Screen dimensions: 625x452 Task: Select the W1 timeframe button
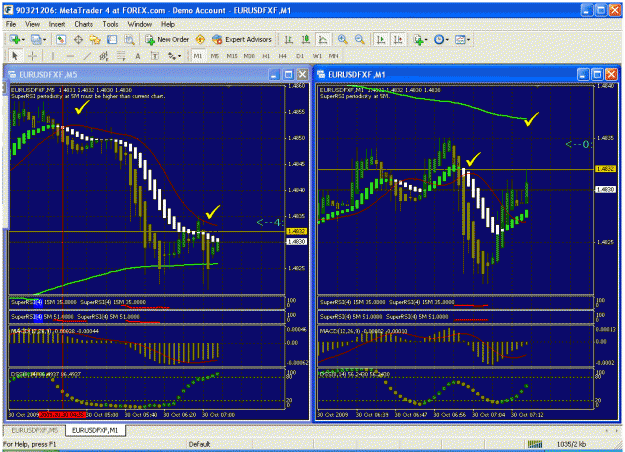pos(317,56)
